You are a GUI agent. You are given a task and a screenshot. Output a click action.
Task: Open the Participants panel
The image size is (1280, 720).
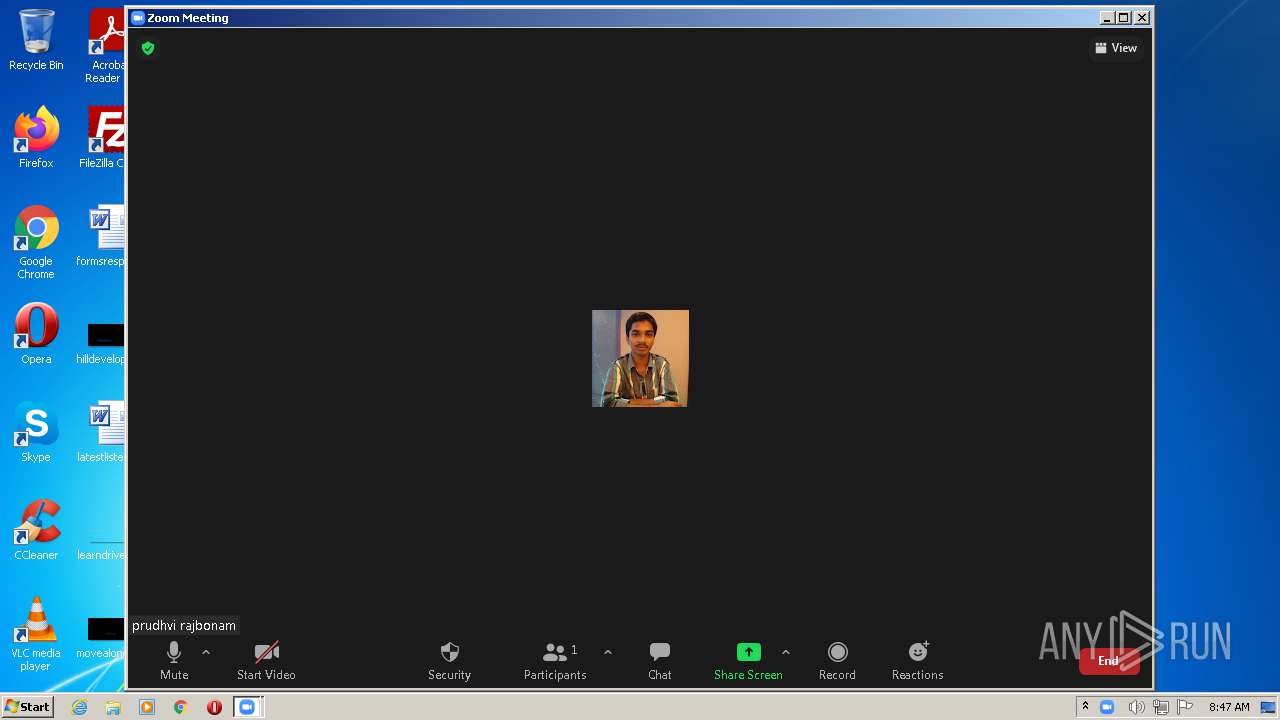pyautogui.click(x=555, y=661)
